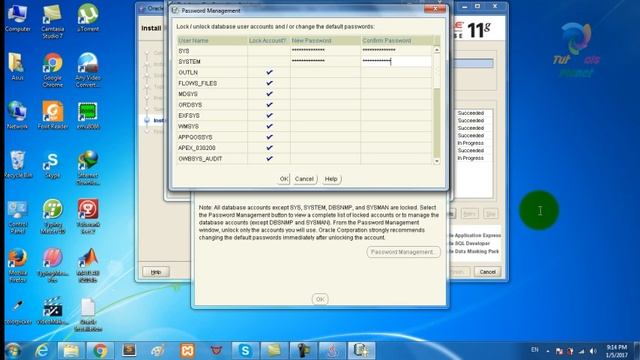
Task: Unlock the EXFSYS account
Action: (269, 116)
